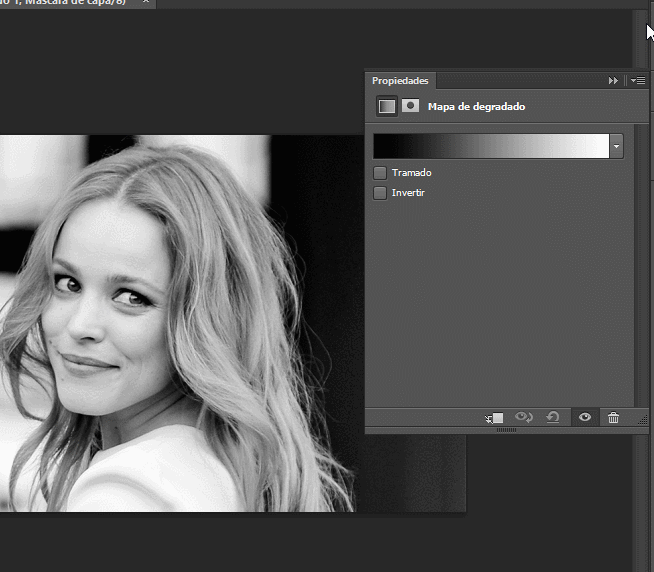Select the layer mask icon in Propiedades

(x=410, y=106)
